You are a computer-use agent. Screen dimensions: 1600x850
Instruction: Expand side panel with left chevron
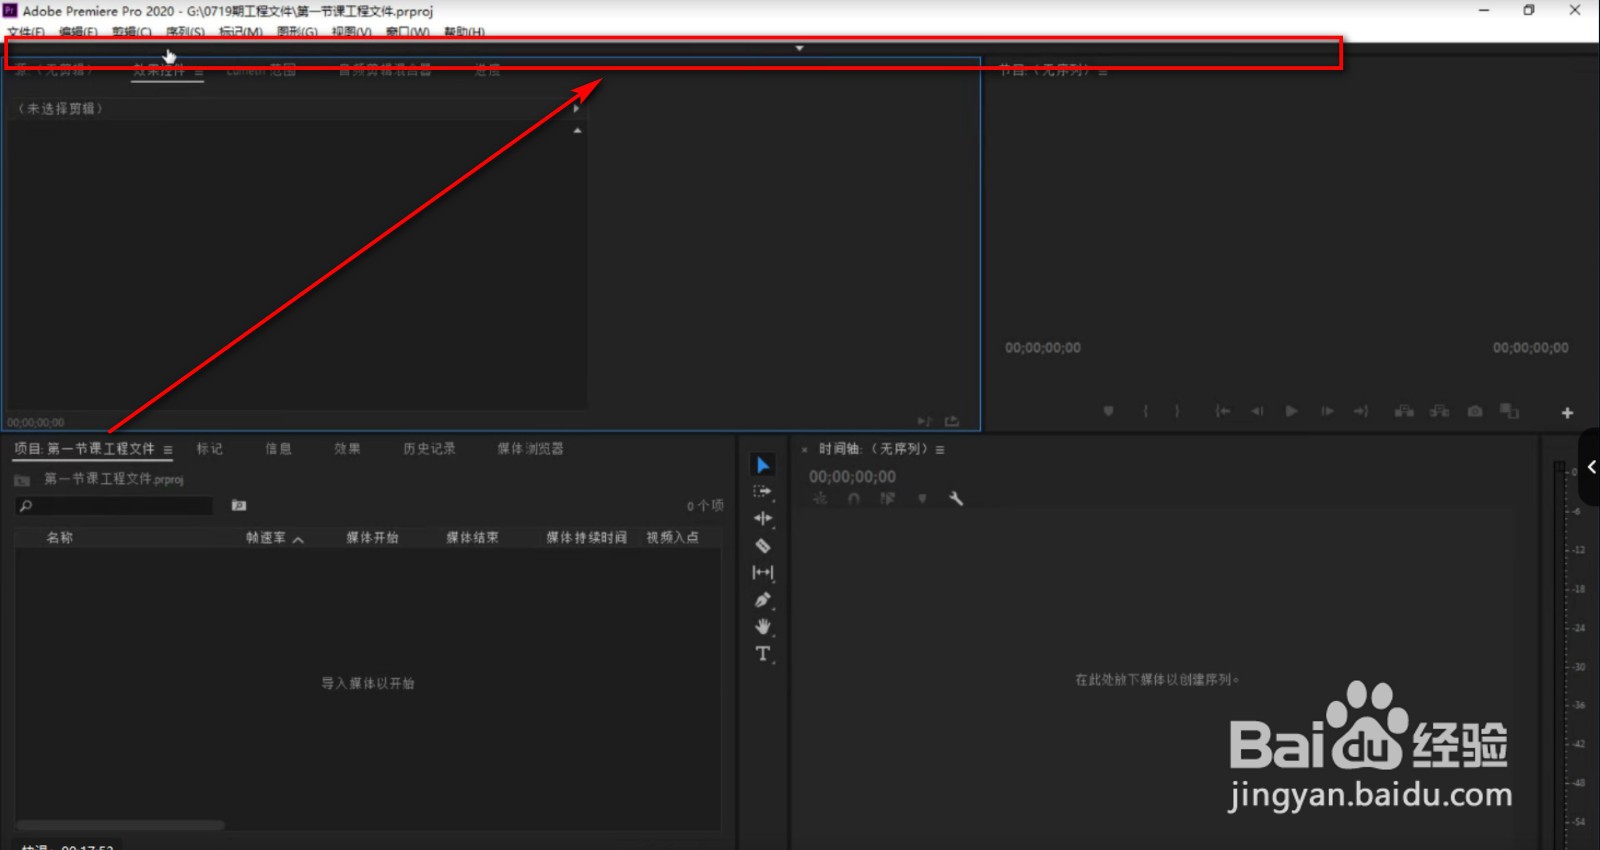1591,467
